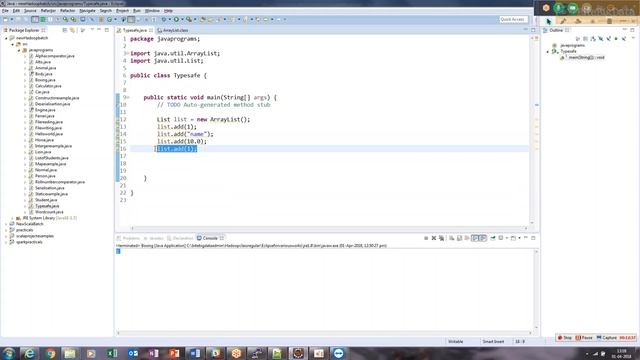The image size is (640, 360).
Task: Click Stop on the screen recorder
Action: tap(565, 338)
